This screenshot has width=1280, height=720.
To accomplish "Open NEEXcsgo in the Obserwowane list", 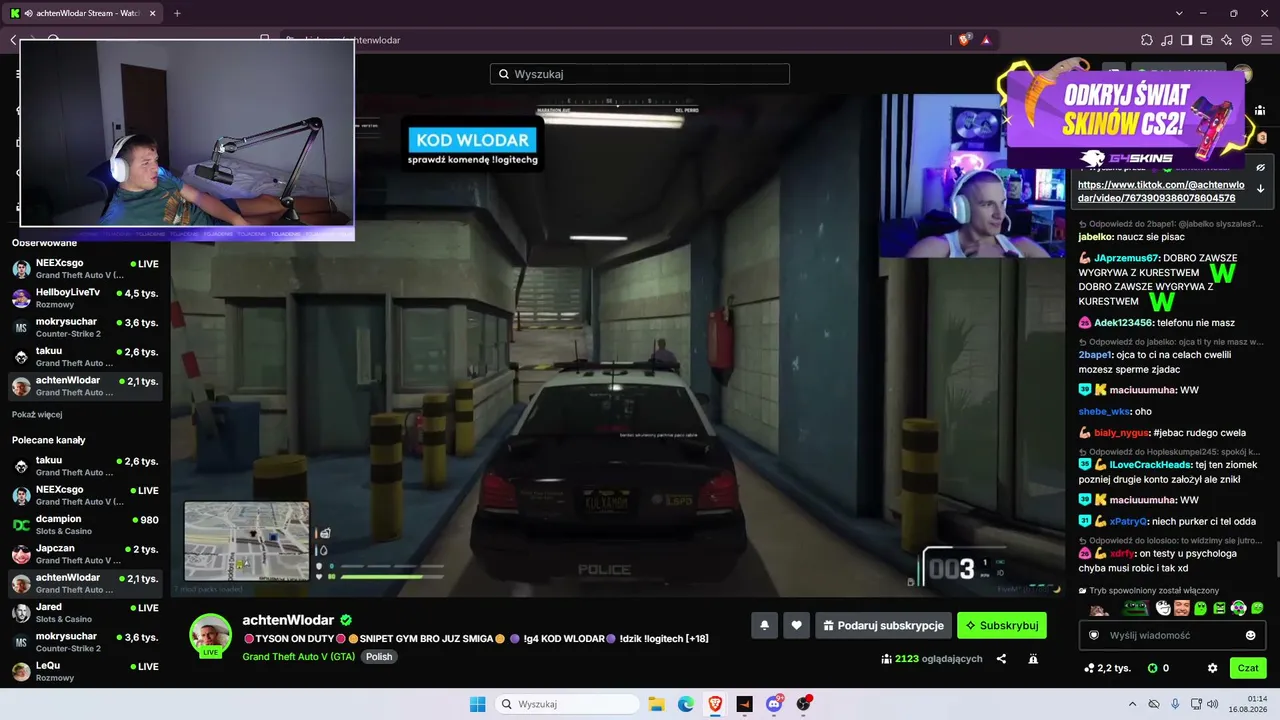I will [85, 269].
